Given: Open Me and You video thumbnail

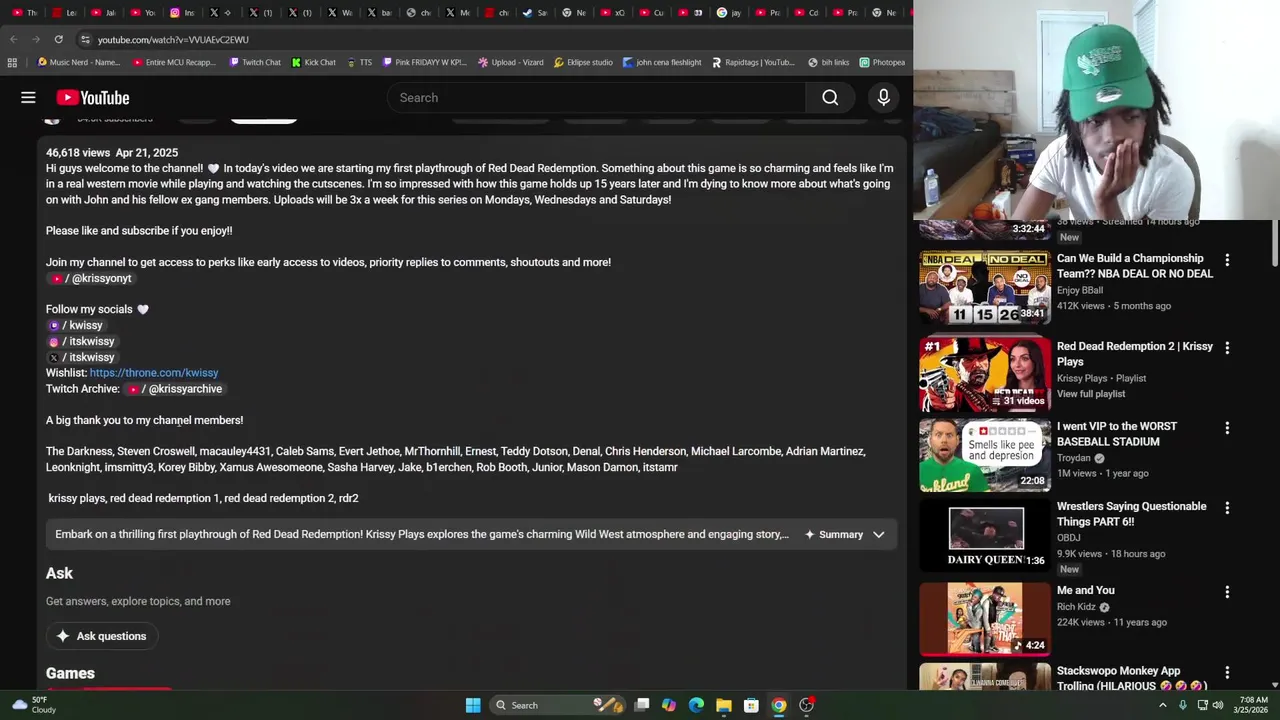Looking at the screenshot, I should tap(985, 619).
